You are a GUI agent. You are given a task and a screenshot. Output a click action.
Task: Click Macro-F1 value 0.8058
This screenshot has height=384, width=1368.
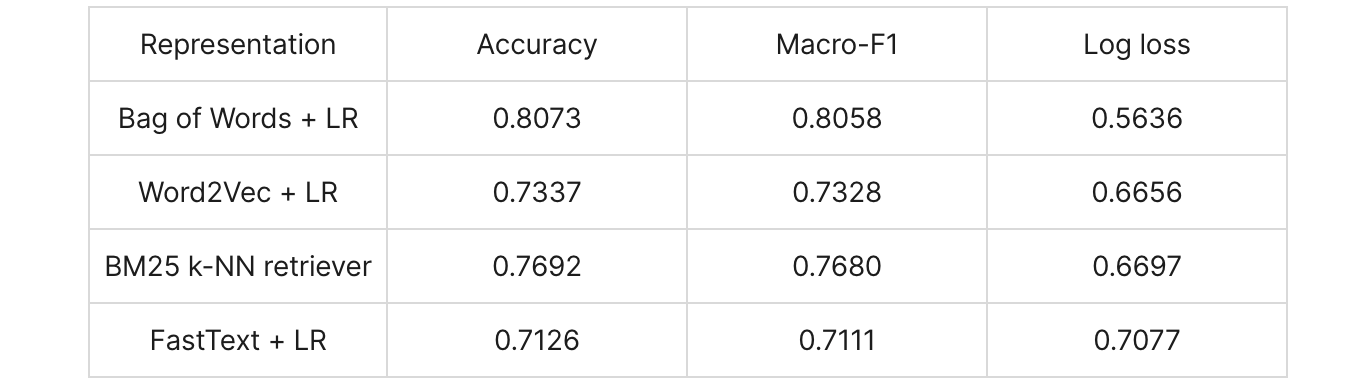[837, 118]
